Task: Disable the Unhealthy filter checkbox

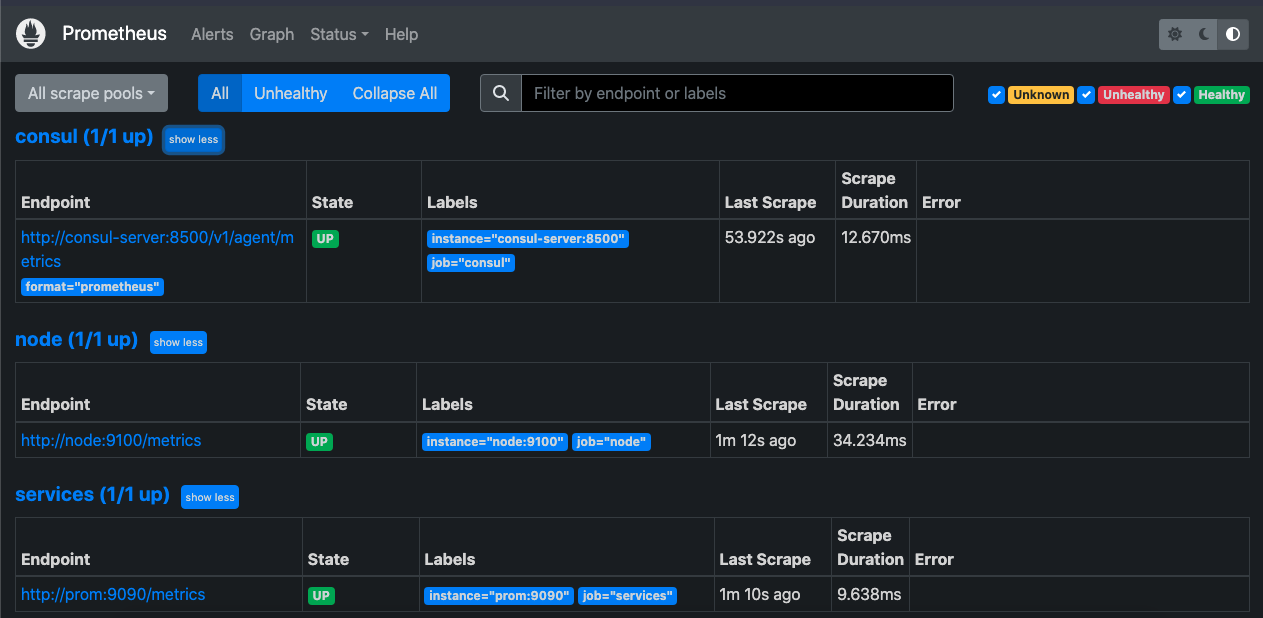Action: click(x=1086, y=94)
